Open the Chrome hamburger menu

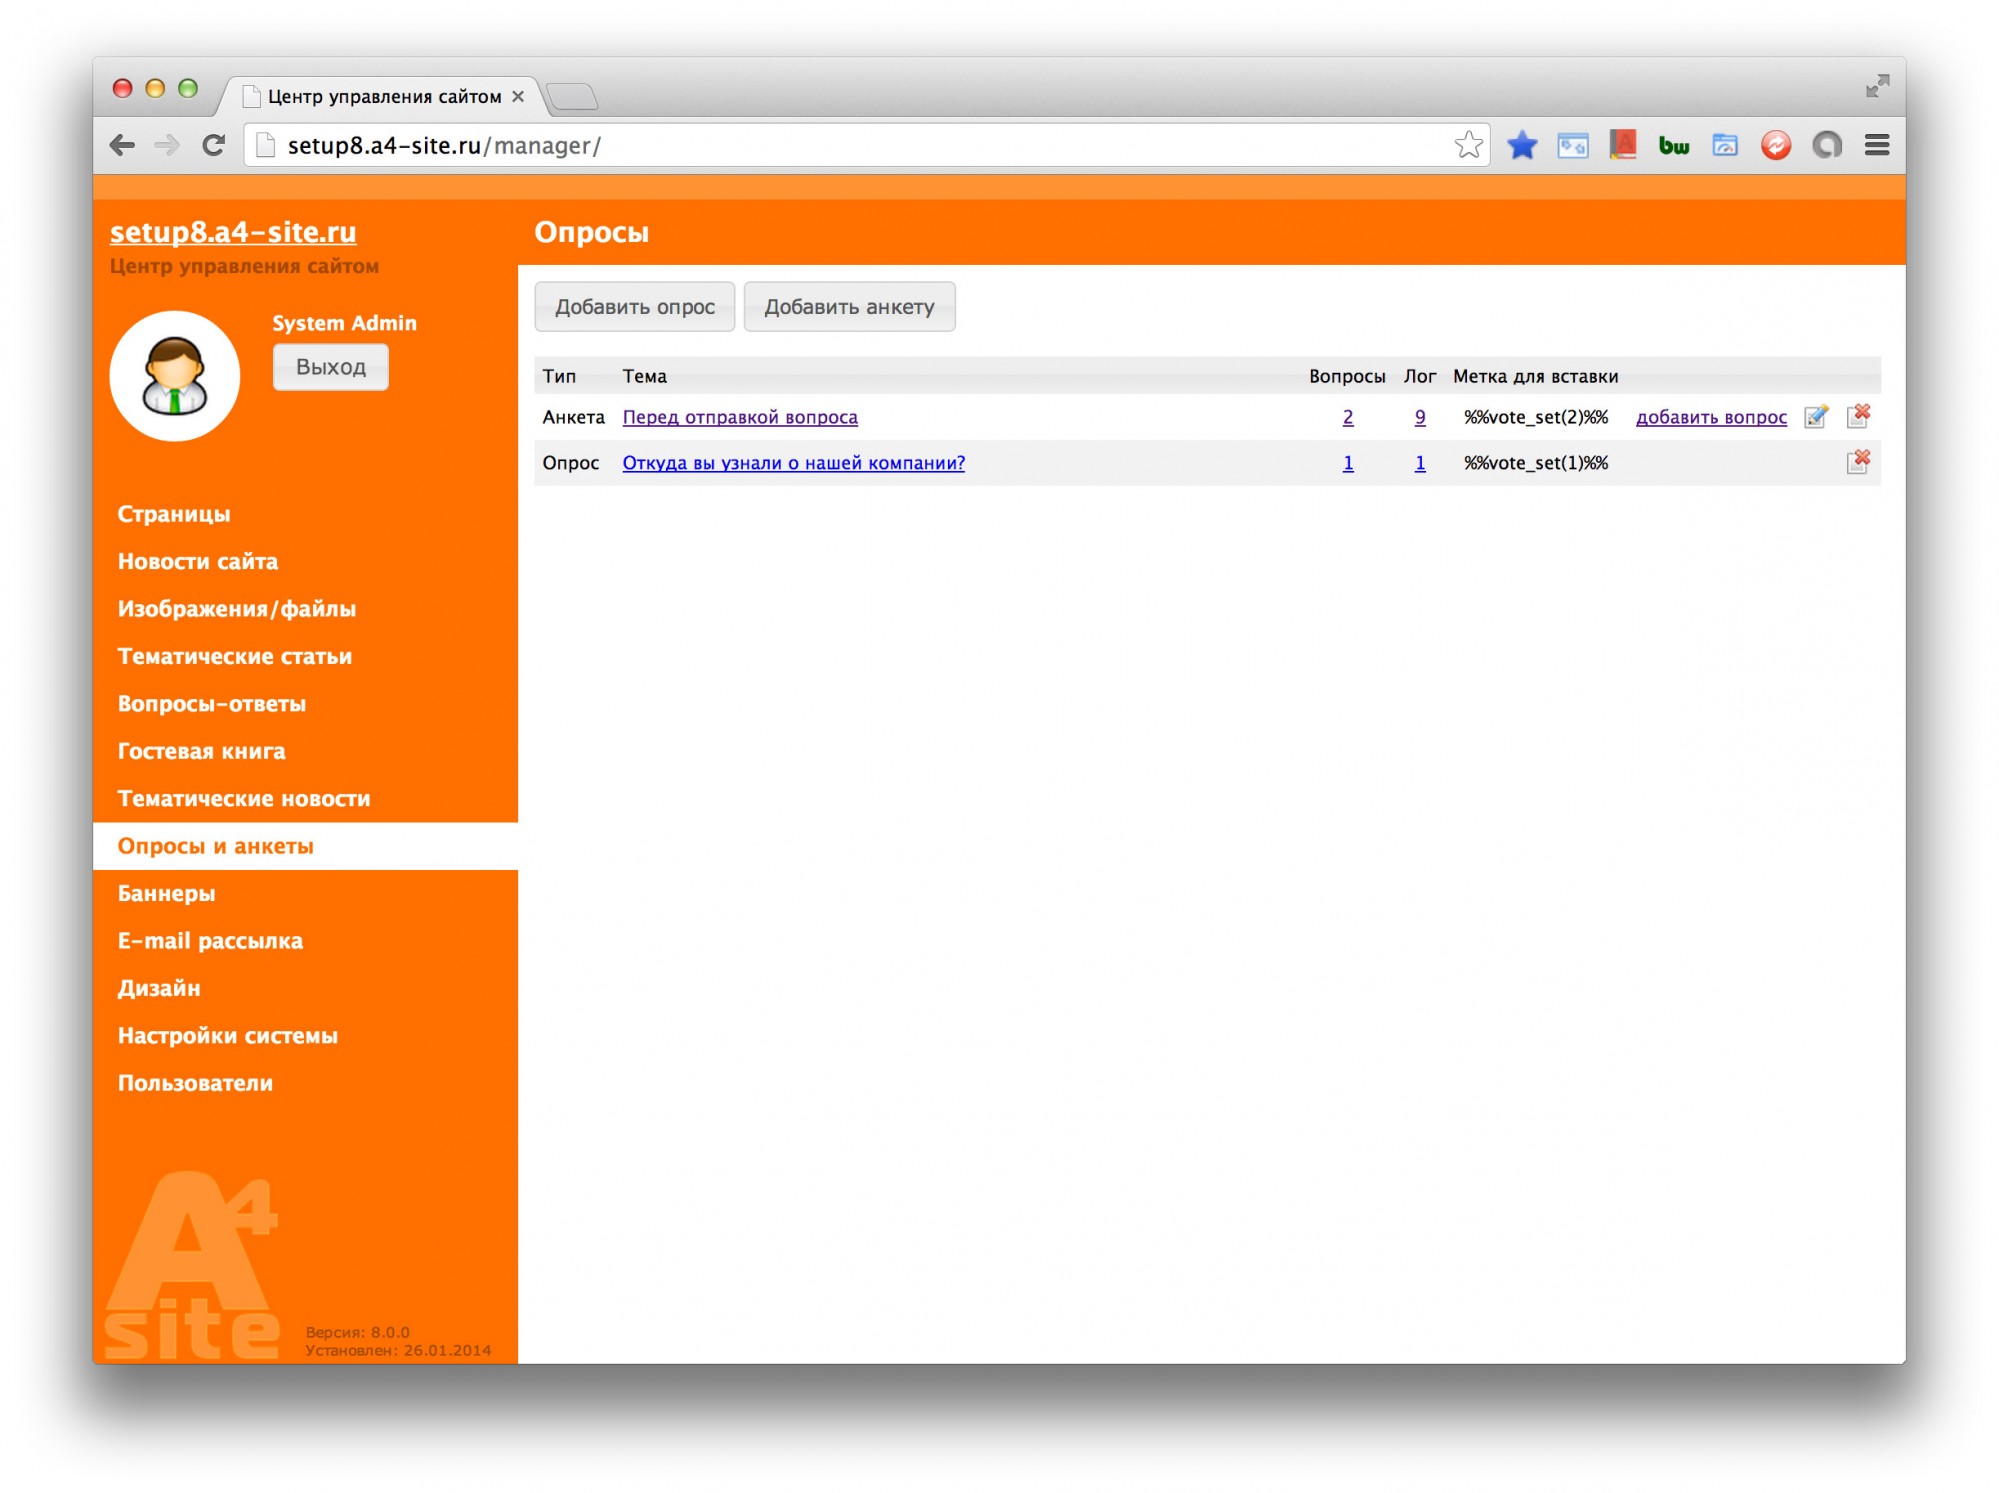click(1876, 145)
